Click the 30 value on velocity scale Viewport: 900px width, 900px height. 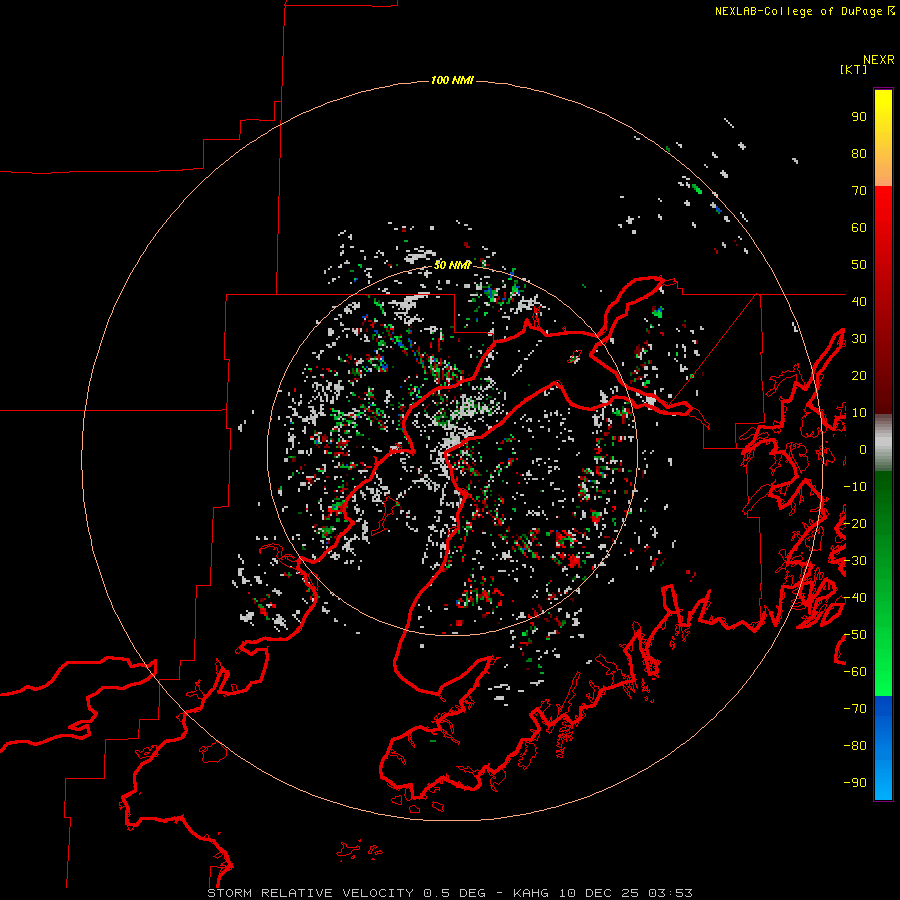859,339
